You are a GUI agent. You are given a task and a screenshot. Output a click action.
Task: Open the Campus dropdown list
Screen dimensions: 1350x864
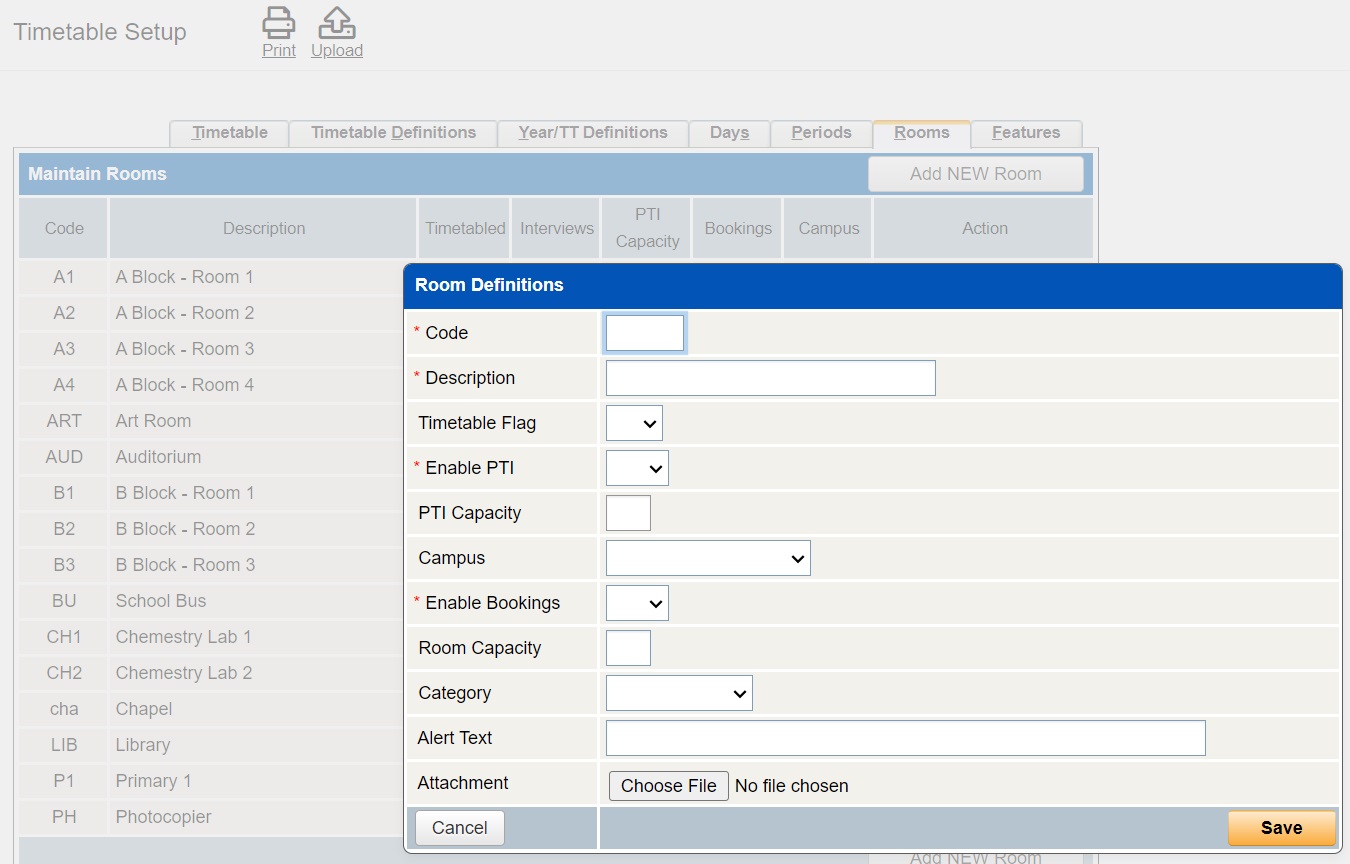708,558
